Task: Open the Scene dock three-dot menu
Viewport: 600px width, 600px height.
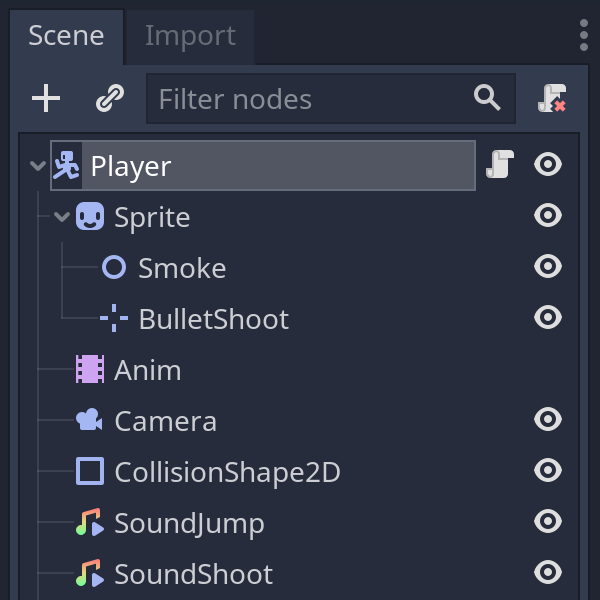Action: tap(583, 35)
